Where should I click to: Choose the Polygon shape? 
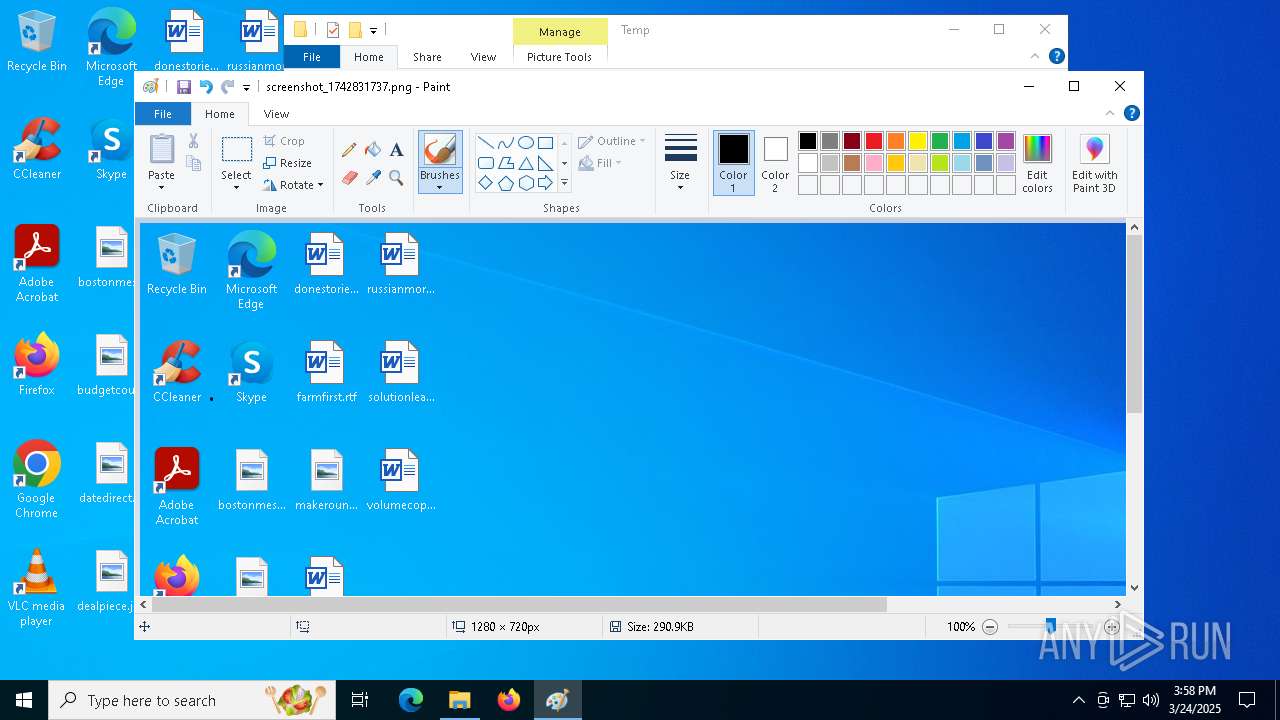[x=505, y=163]
